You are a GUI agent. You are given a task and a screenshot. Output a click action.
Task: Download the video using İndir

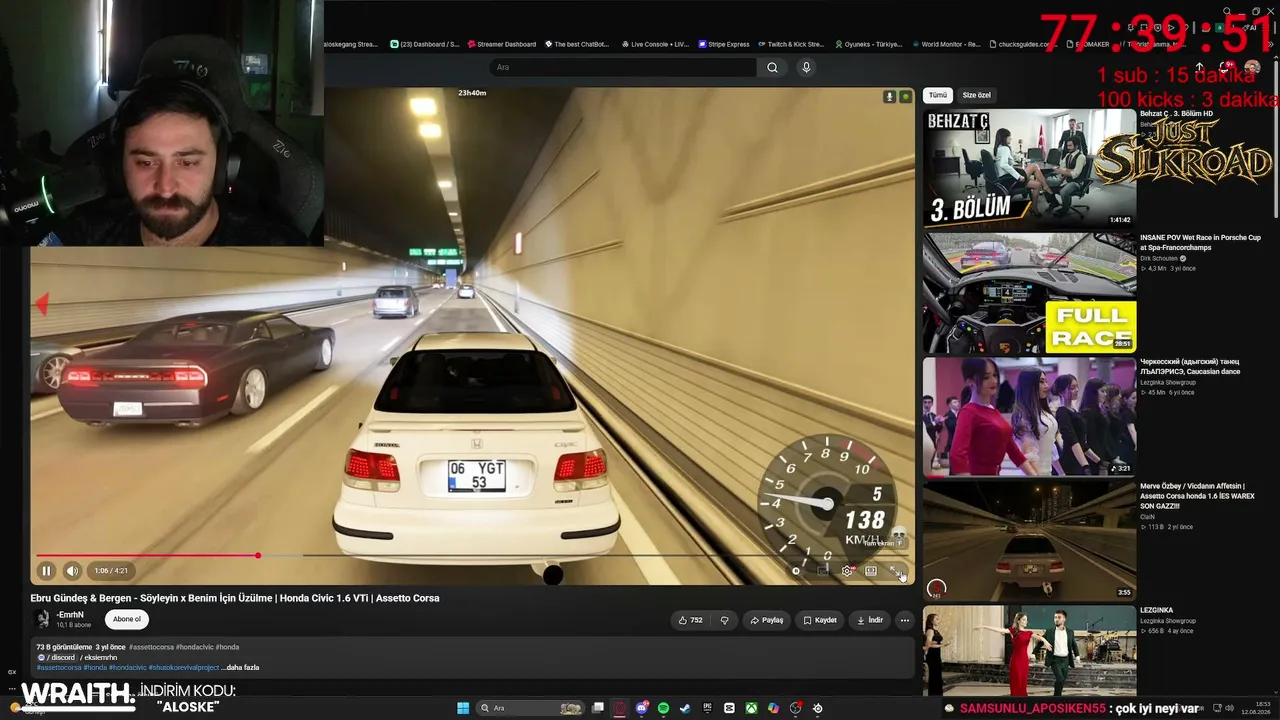[870, 620]
